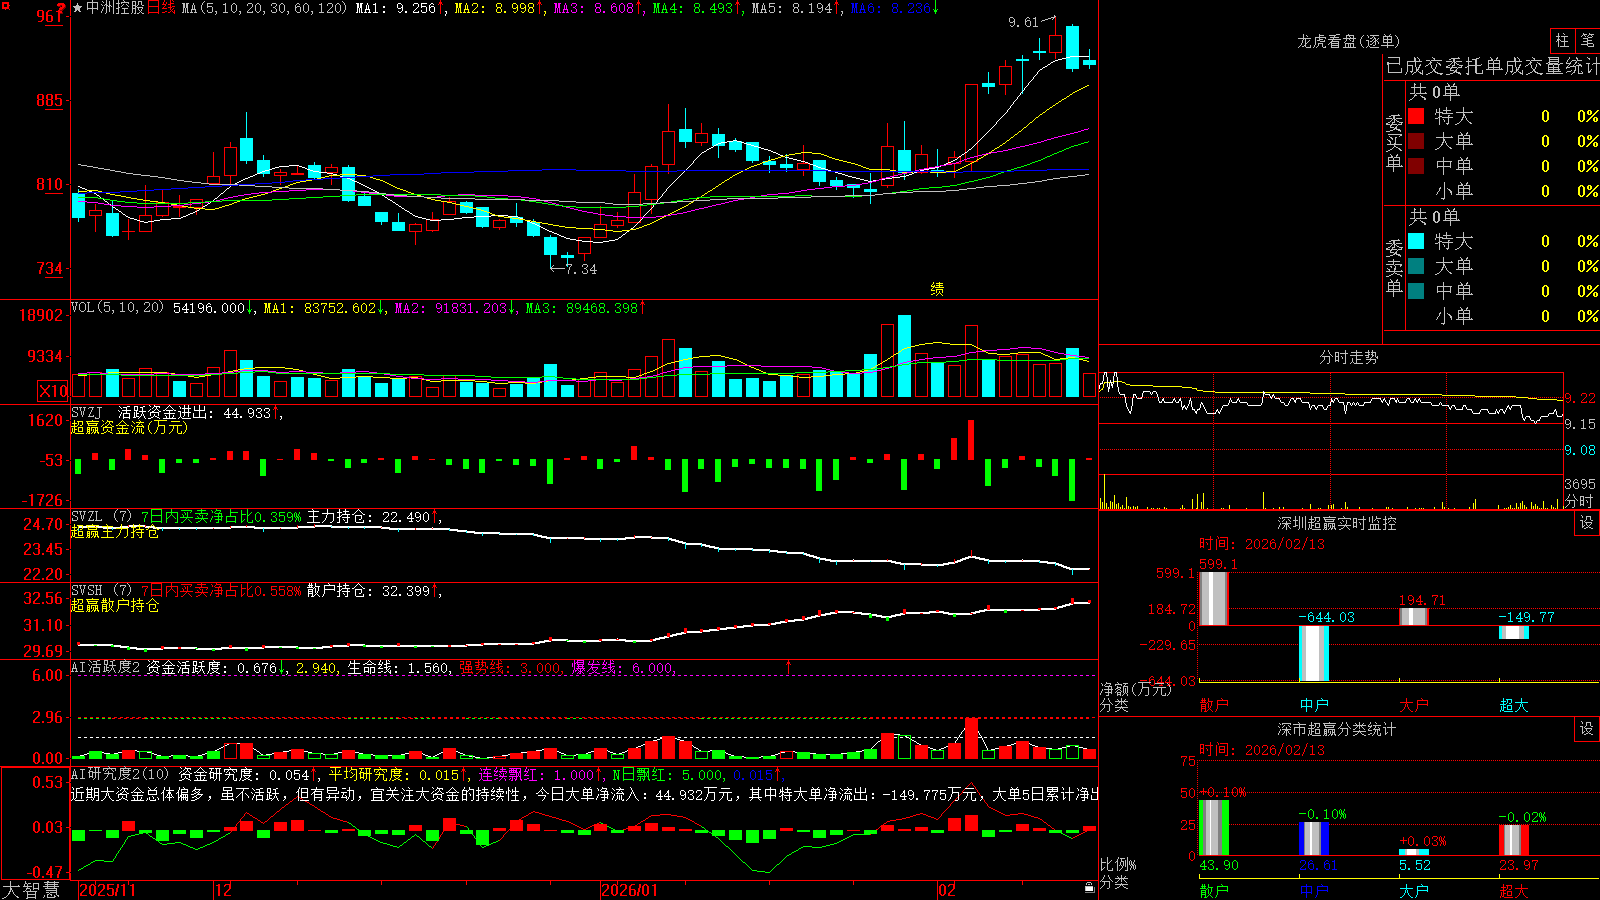Click the star icon before 中洲控股
The height and width of the screenshot is (900, 1600).
[x=78, y=8]
